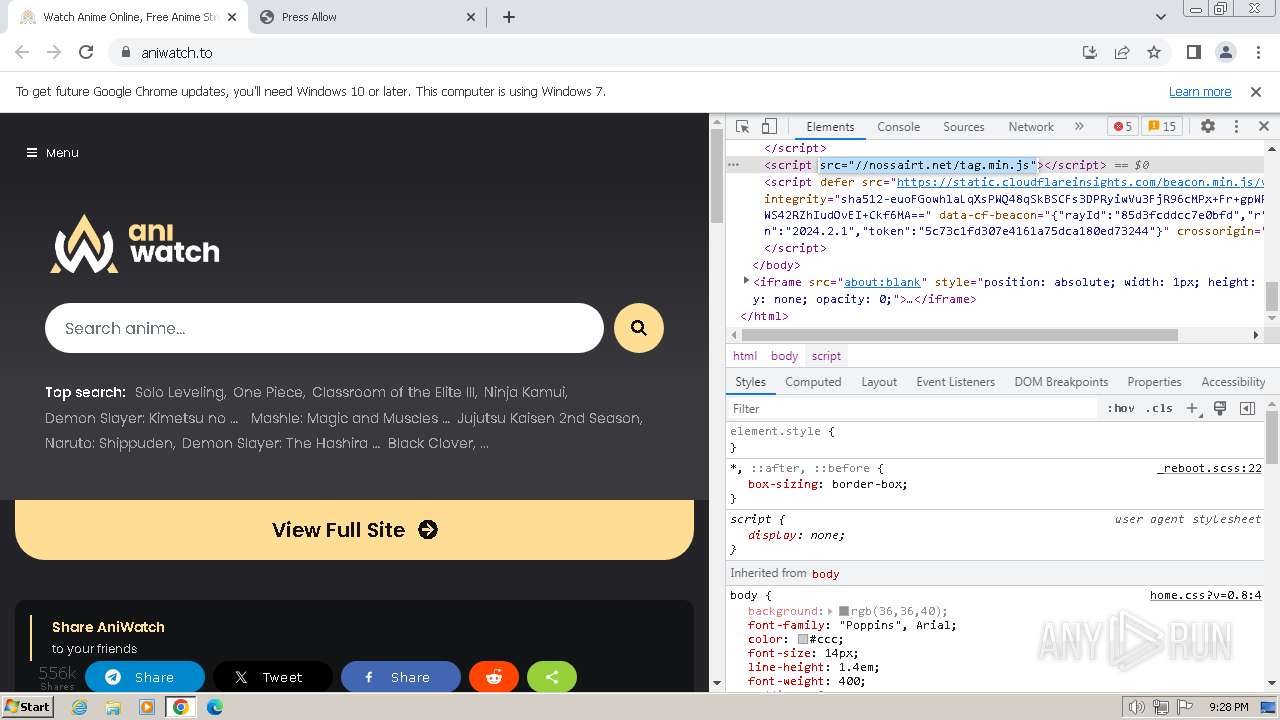This screenshot has height=720, width=1280.
Task: Click the Search anime input field
Action: click(x=324, y=328)
